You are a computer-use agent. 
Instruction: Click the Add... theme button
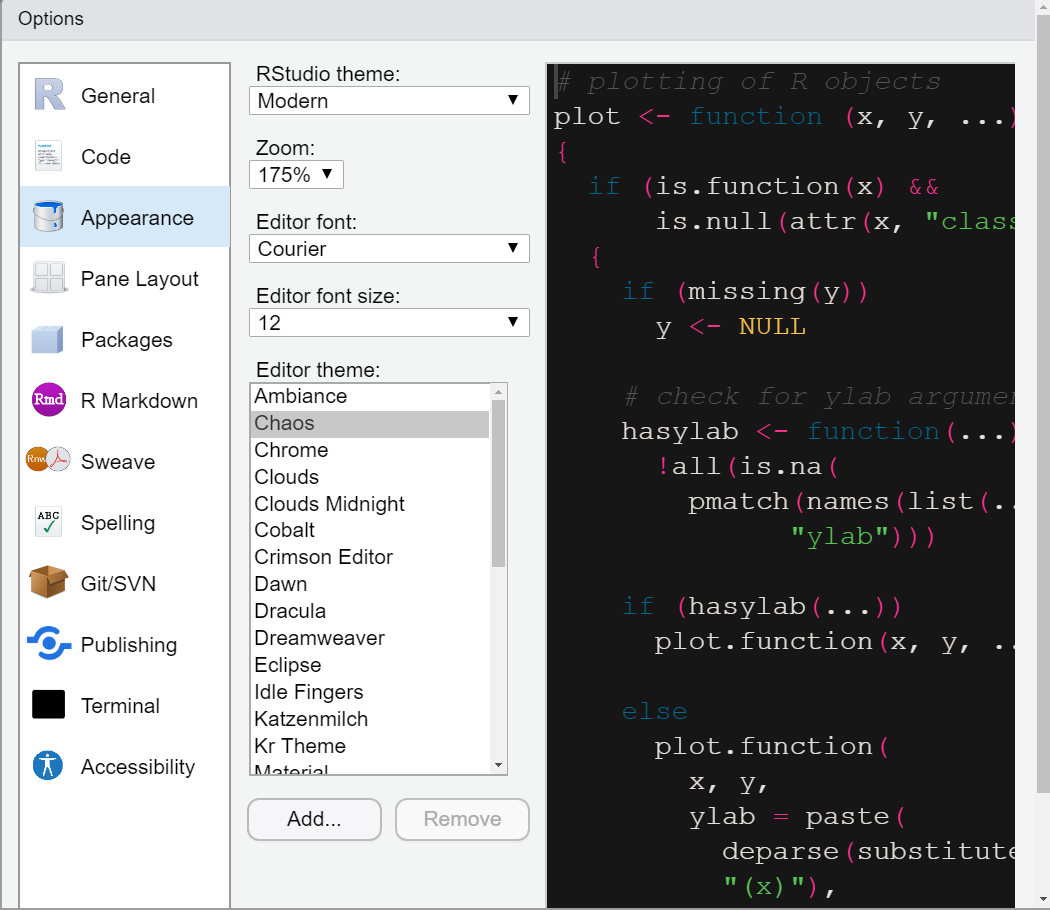(314, 819)
